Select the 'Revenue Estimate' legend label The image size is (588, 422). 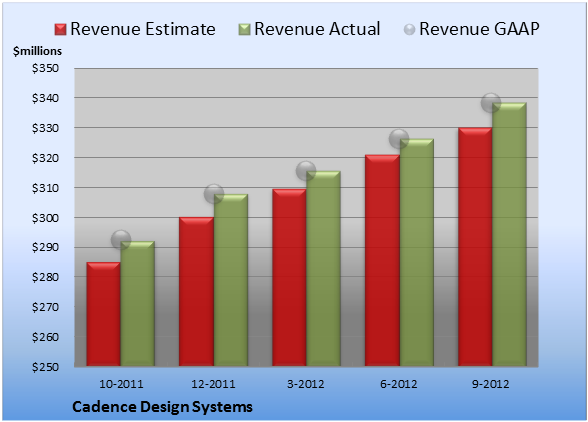point(143,29)
